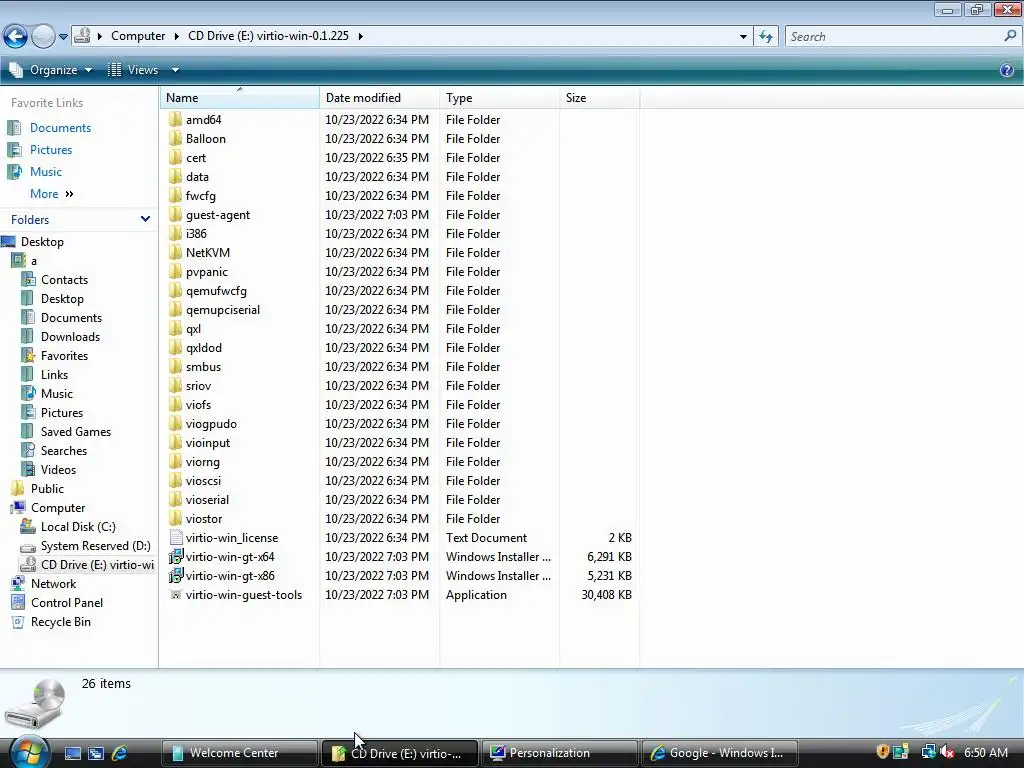Select Downloads in folder tree
The width and height of the screenshot is (1024, 768).
tap(71, 336)
